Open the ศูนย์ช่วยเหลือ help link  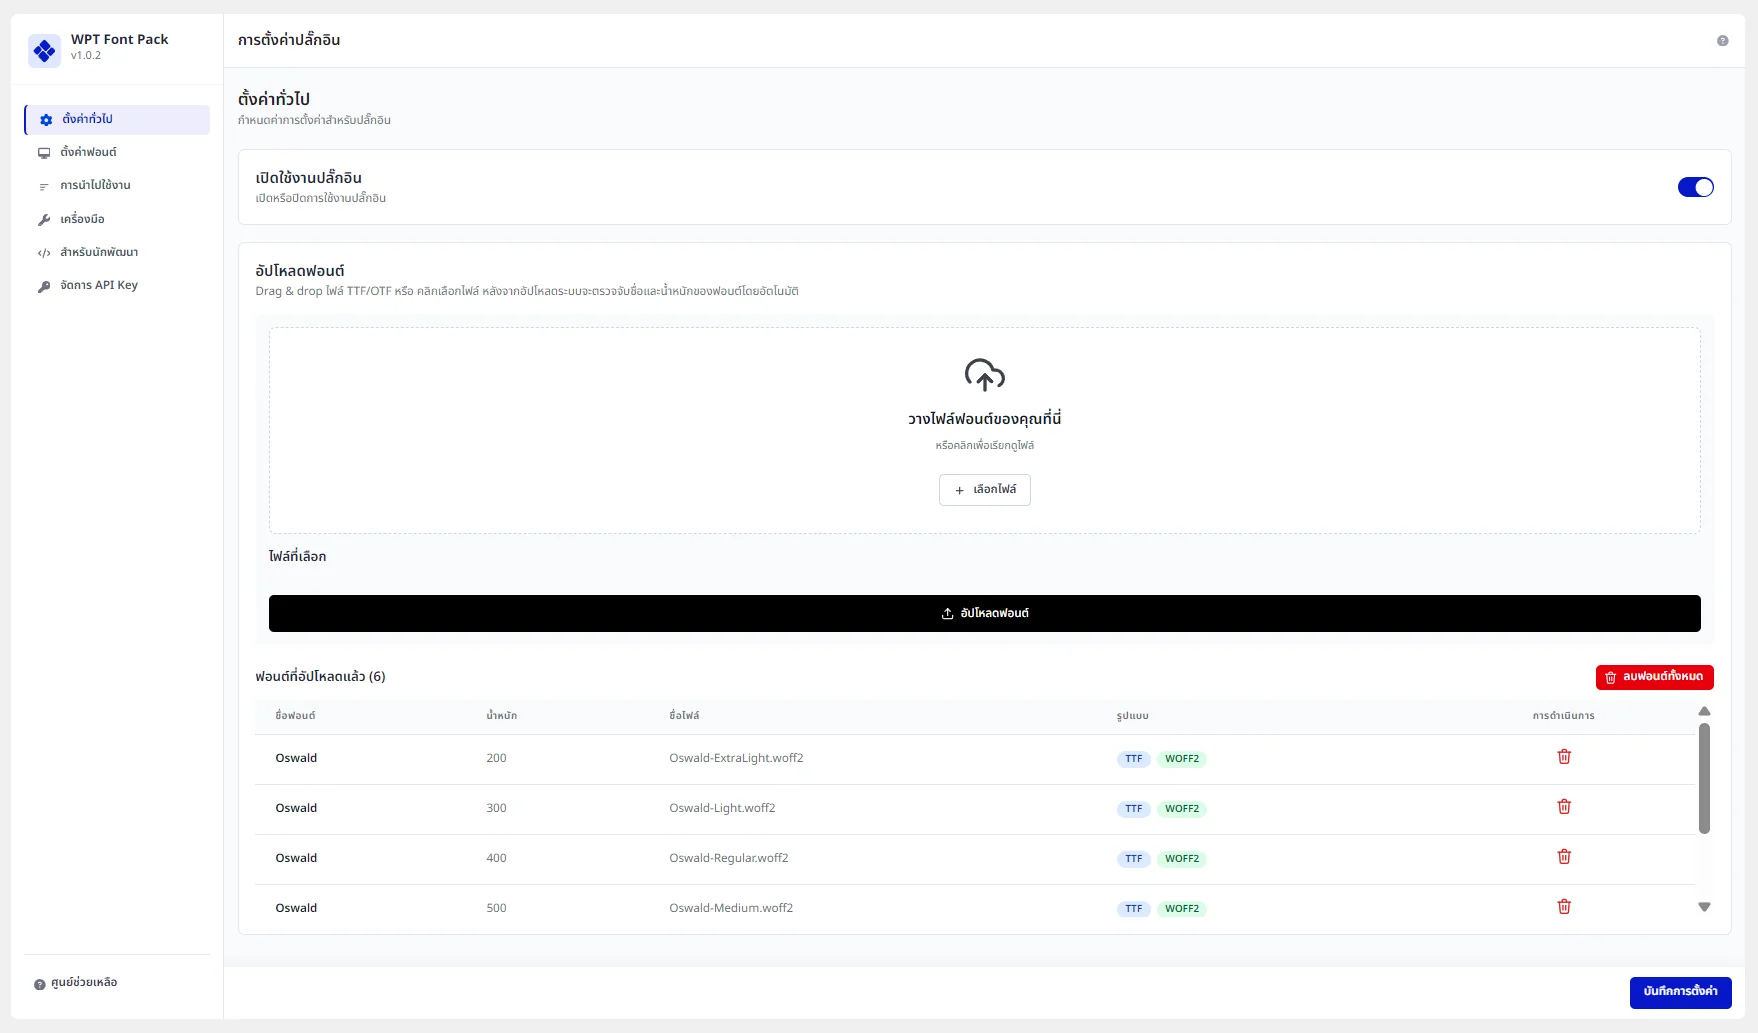pyautogui.click(x=84, y=983)
